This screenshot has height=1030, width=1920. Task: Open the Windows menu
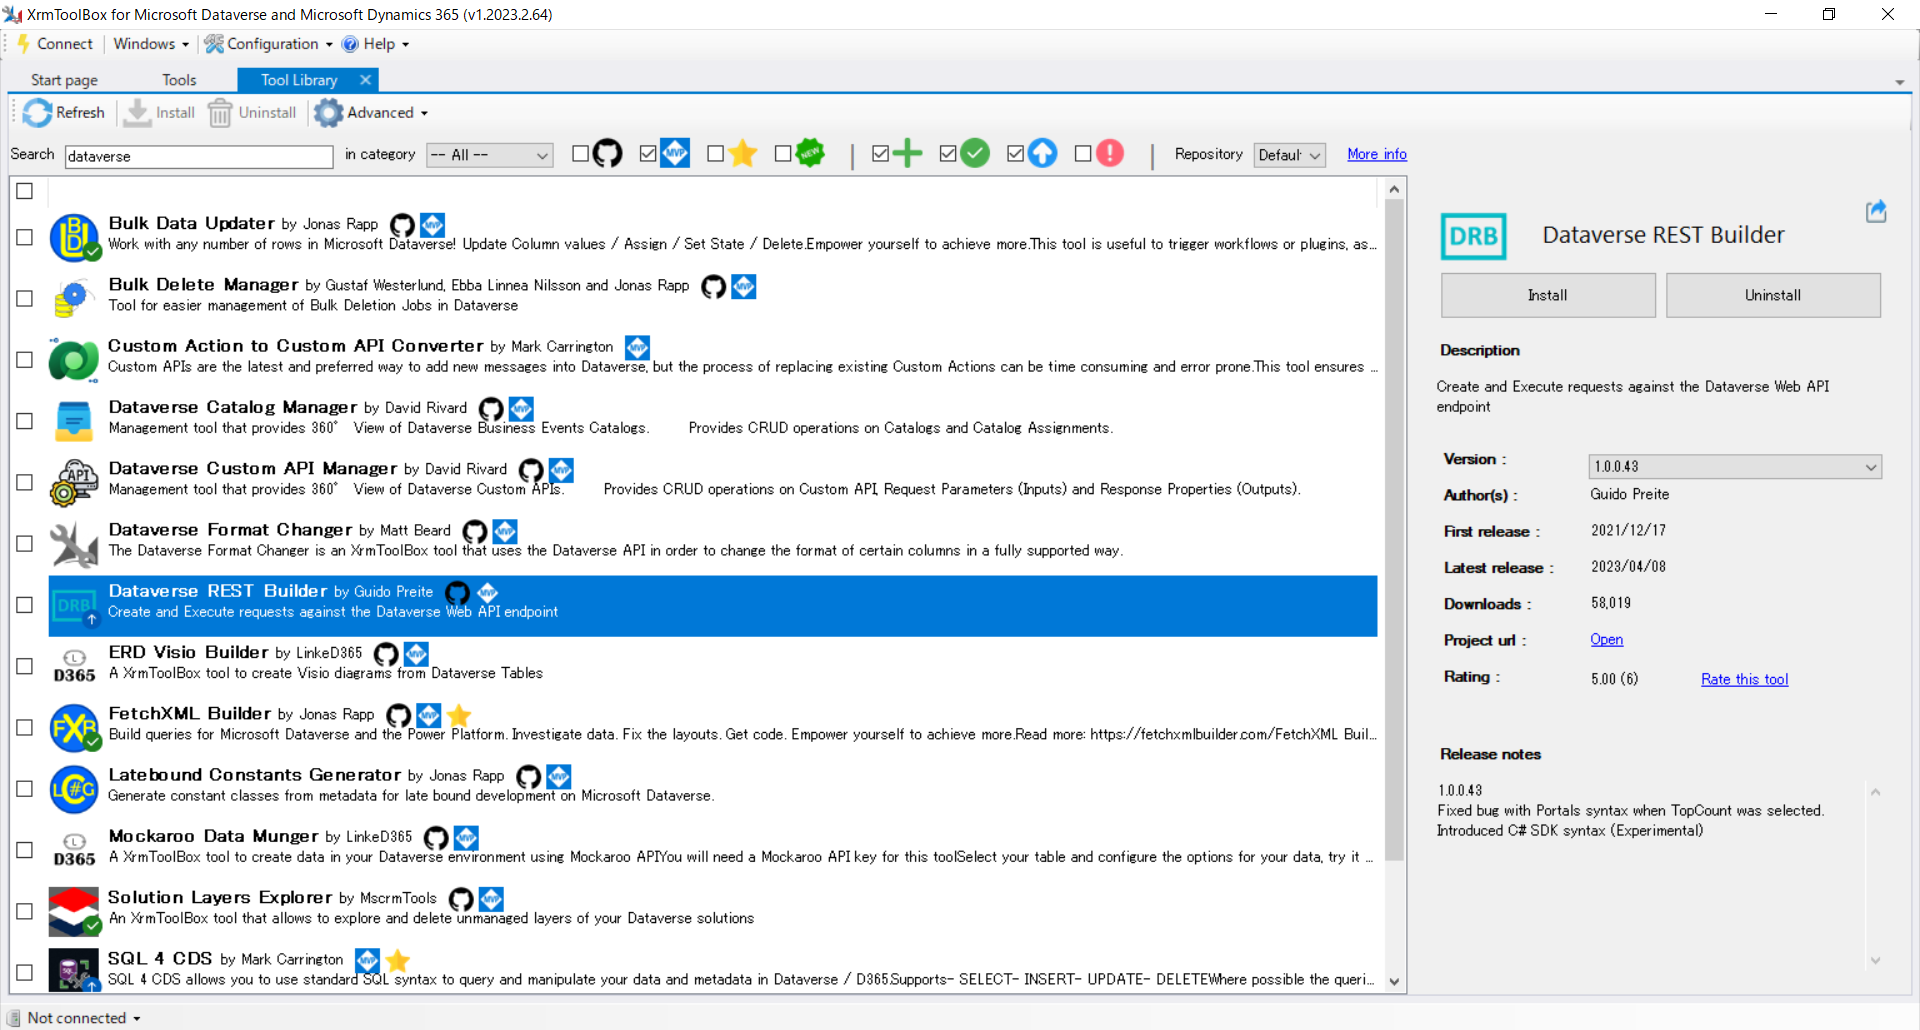click(x=150, y=44)
